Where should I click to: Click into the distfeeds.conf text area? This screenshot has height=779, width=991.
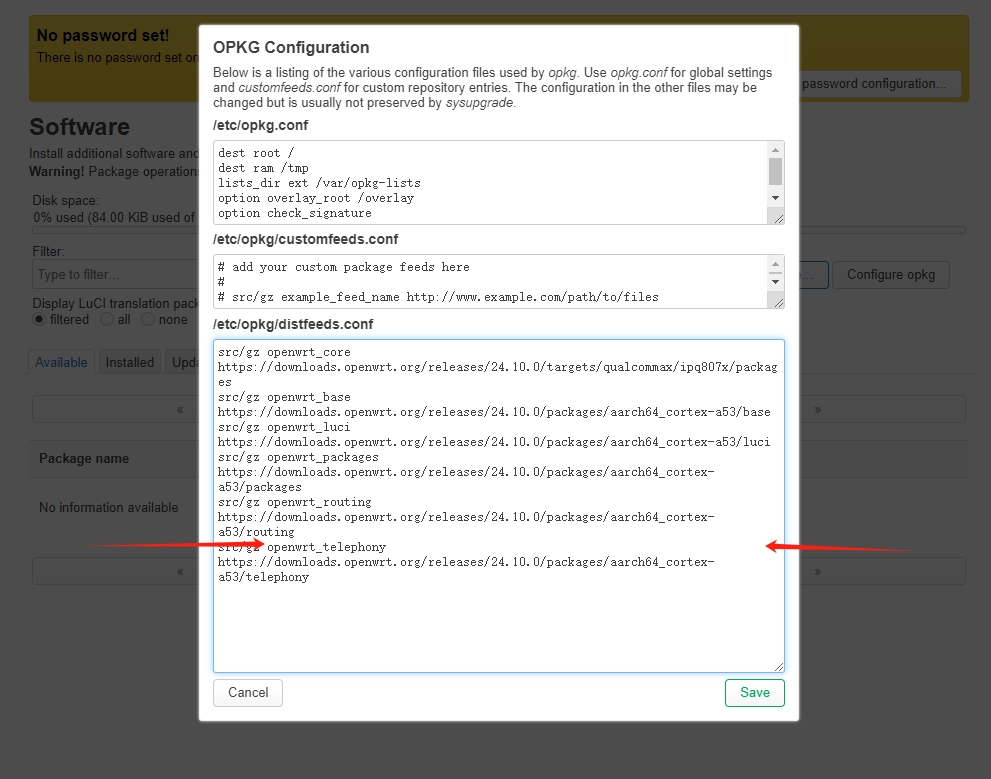(499, 505)
